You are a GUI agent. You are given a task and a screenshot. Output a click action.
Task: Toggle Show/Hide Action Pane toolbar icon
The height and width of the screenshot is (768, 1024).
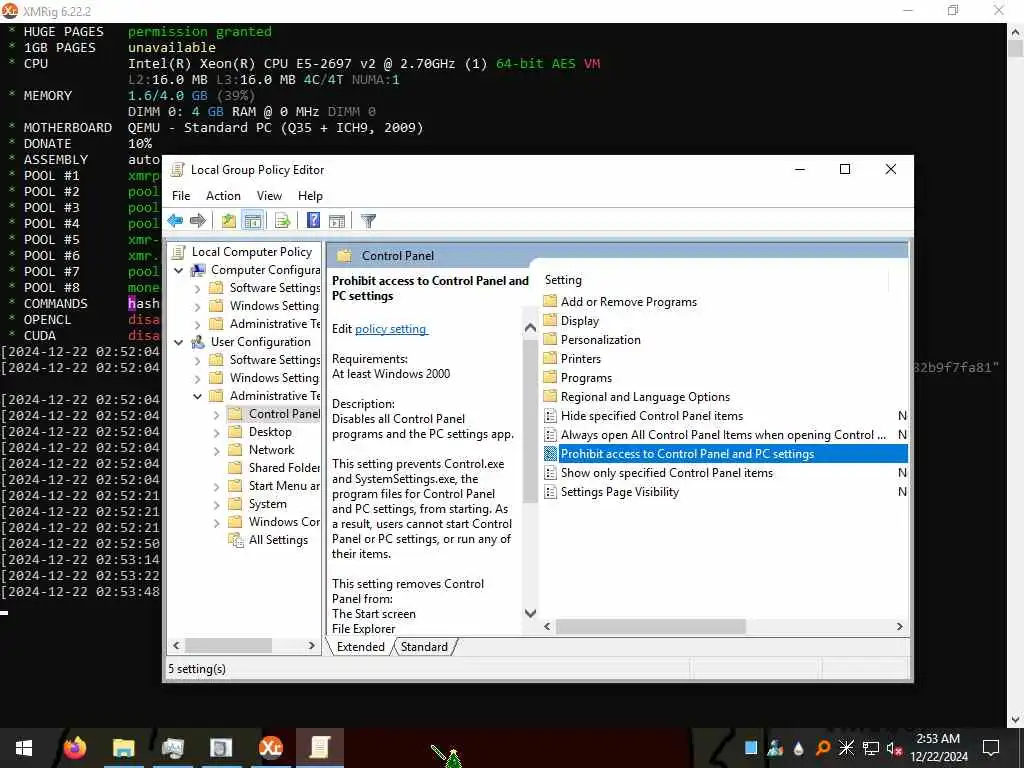pos(337,221)
